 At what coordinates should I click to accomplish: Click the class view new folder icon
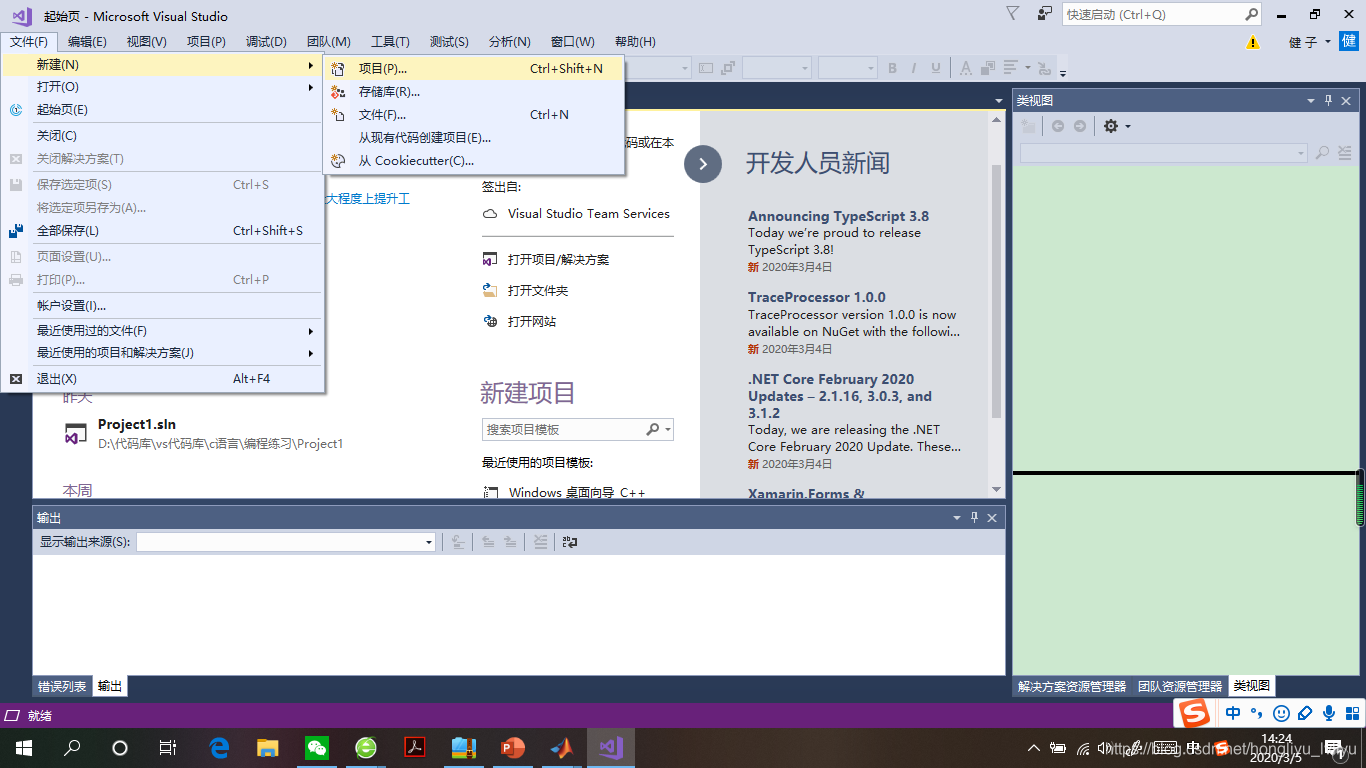tap(1029, 126)
